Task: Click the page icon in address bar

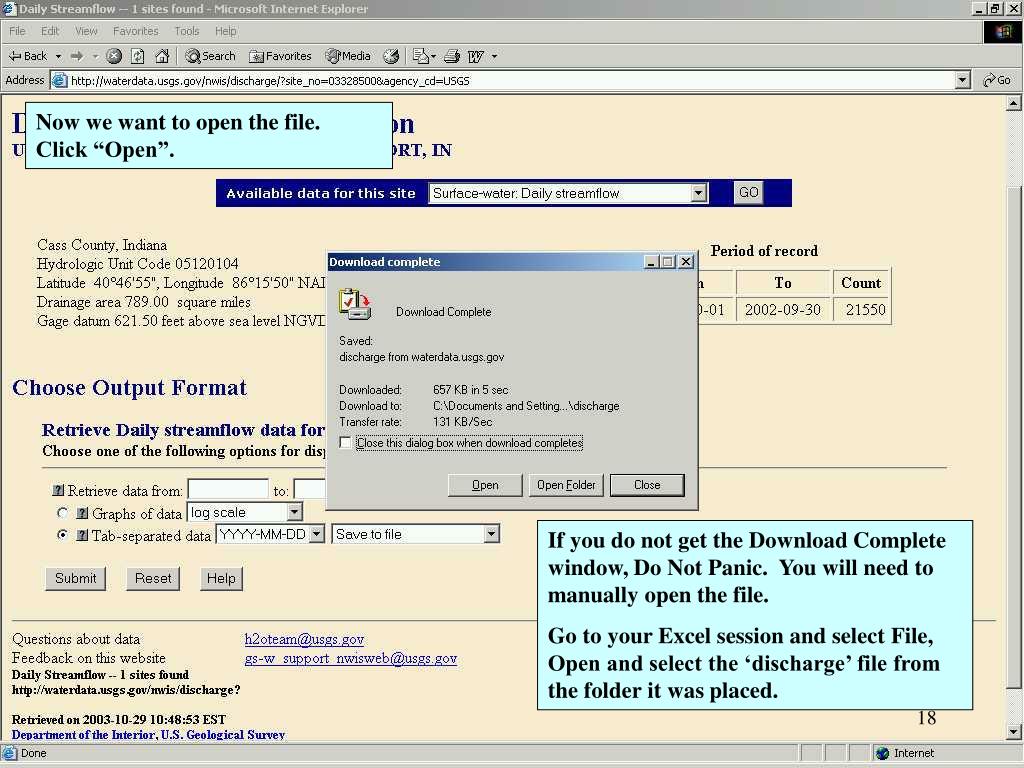Action: point(59,80)
